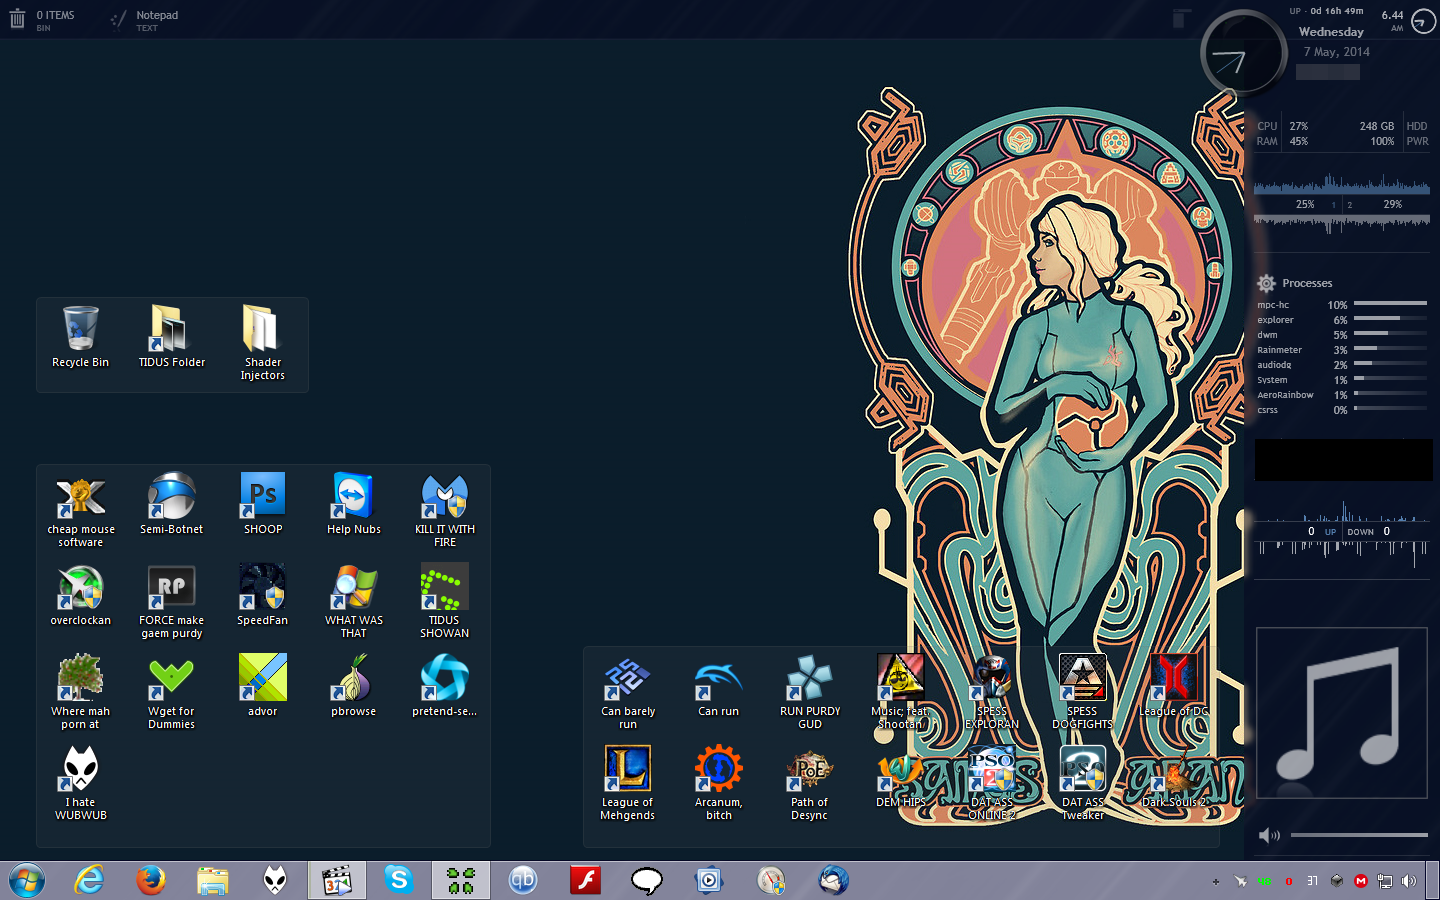
Task: Launch the SHOOP Photoshop shortcut
Action: (263, 505)
